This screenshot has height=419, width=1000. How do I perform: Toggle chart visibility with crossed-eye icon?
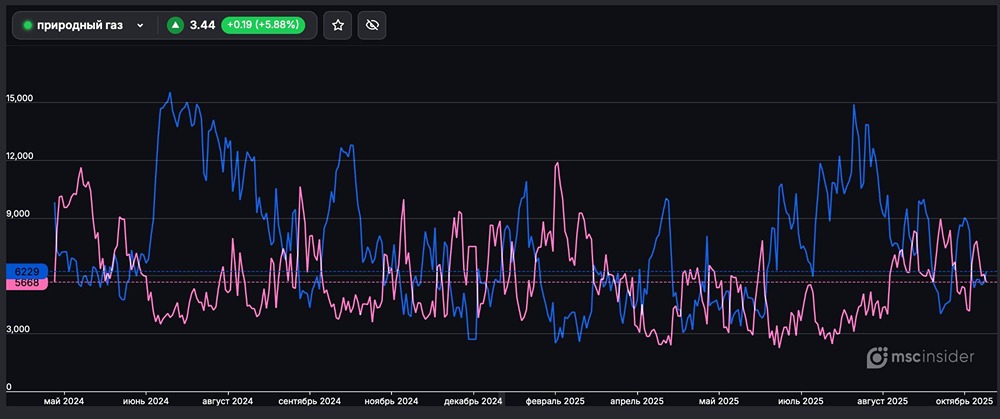click(x=371, y=25)
